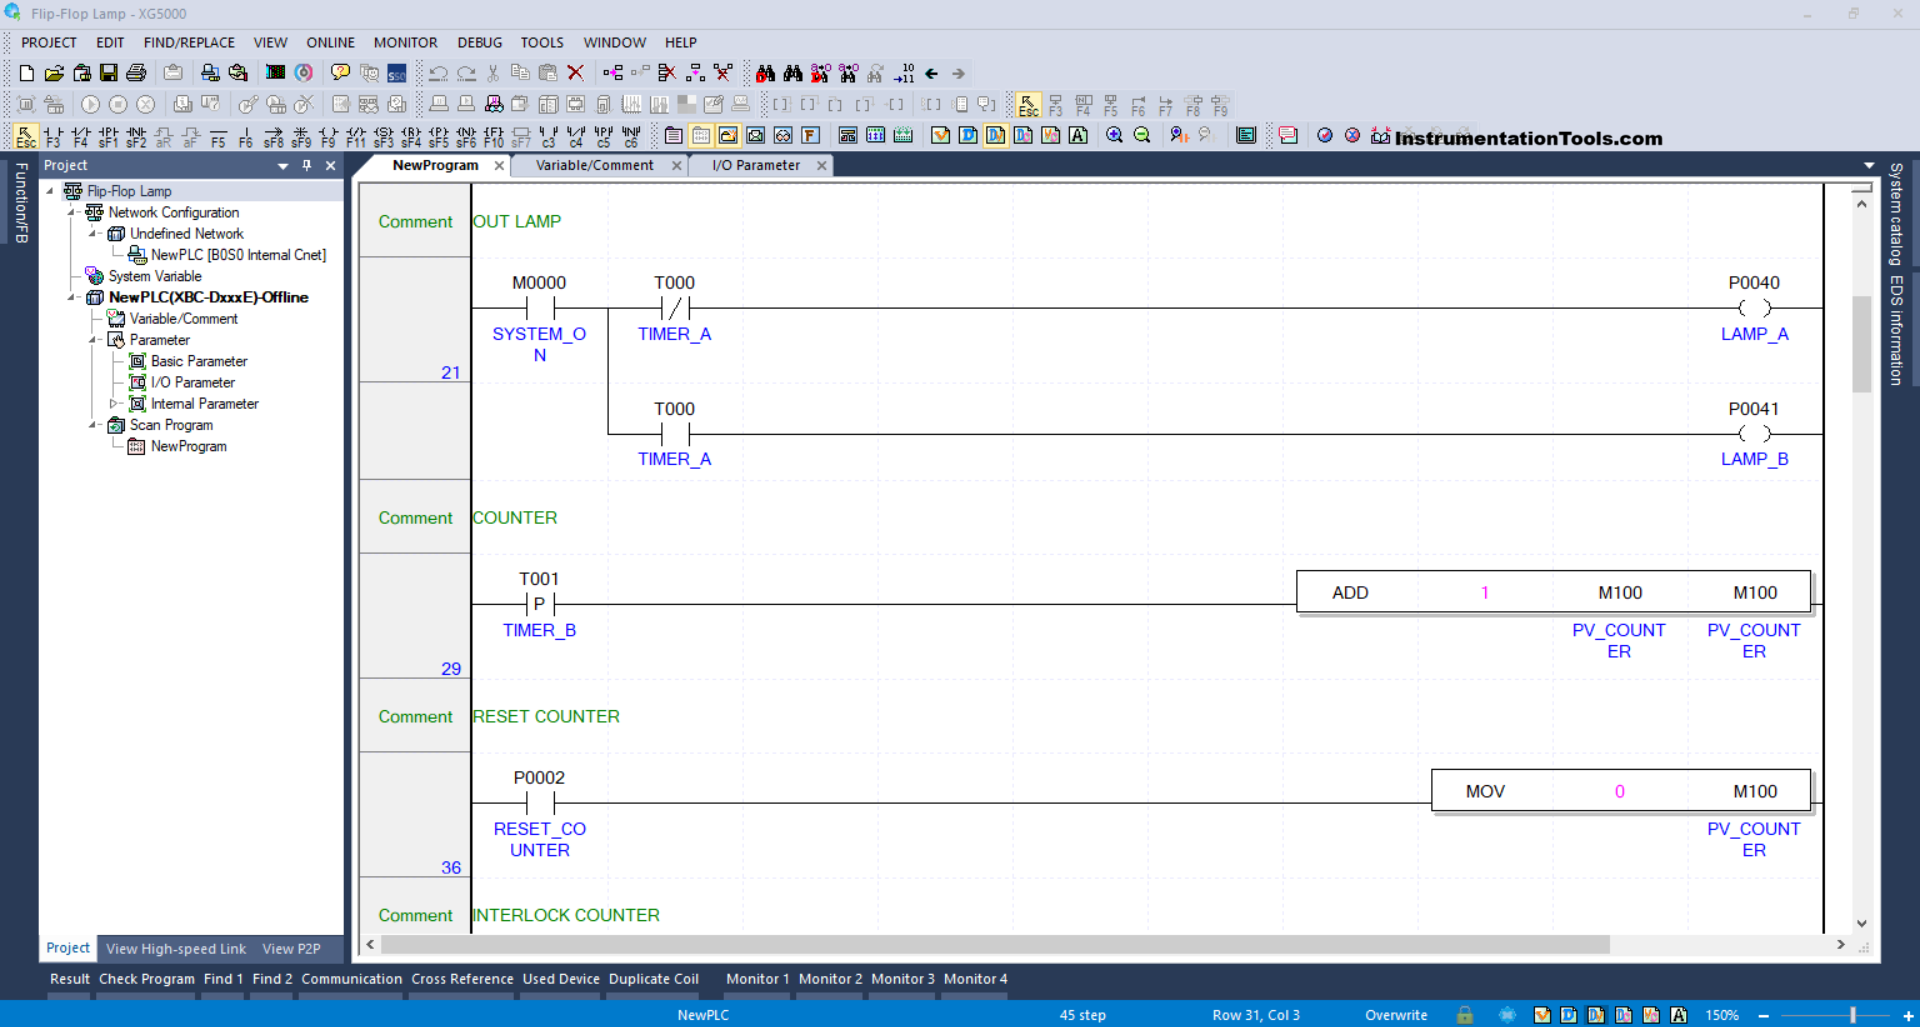Click the Save project icon
1920x1027 pixels.
click(109, 73)
